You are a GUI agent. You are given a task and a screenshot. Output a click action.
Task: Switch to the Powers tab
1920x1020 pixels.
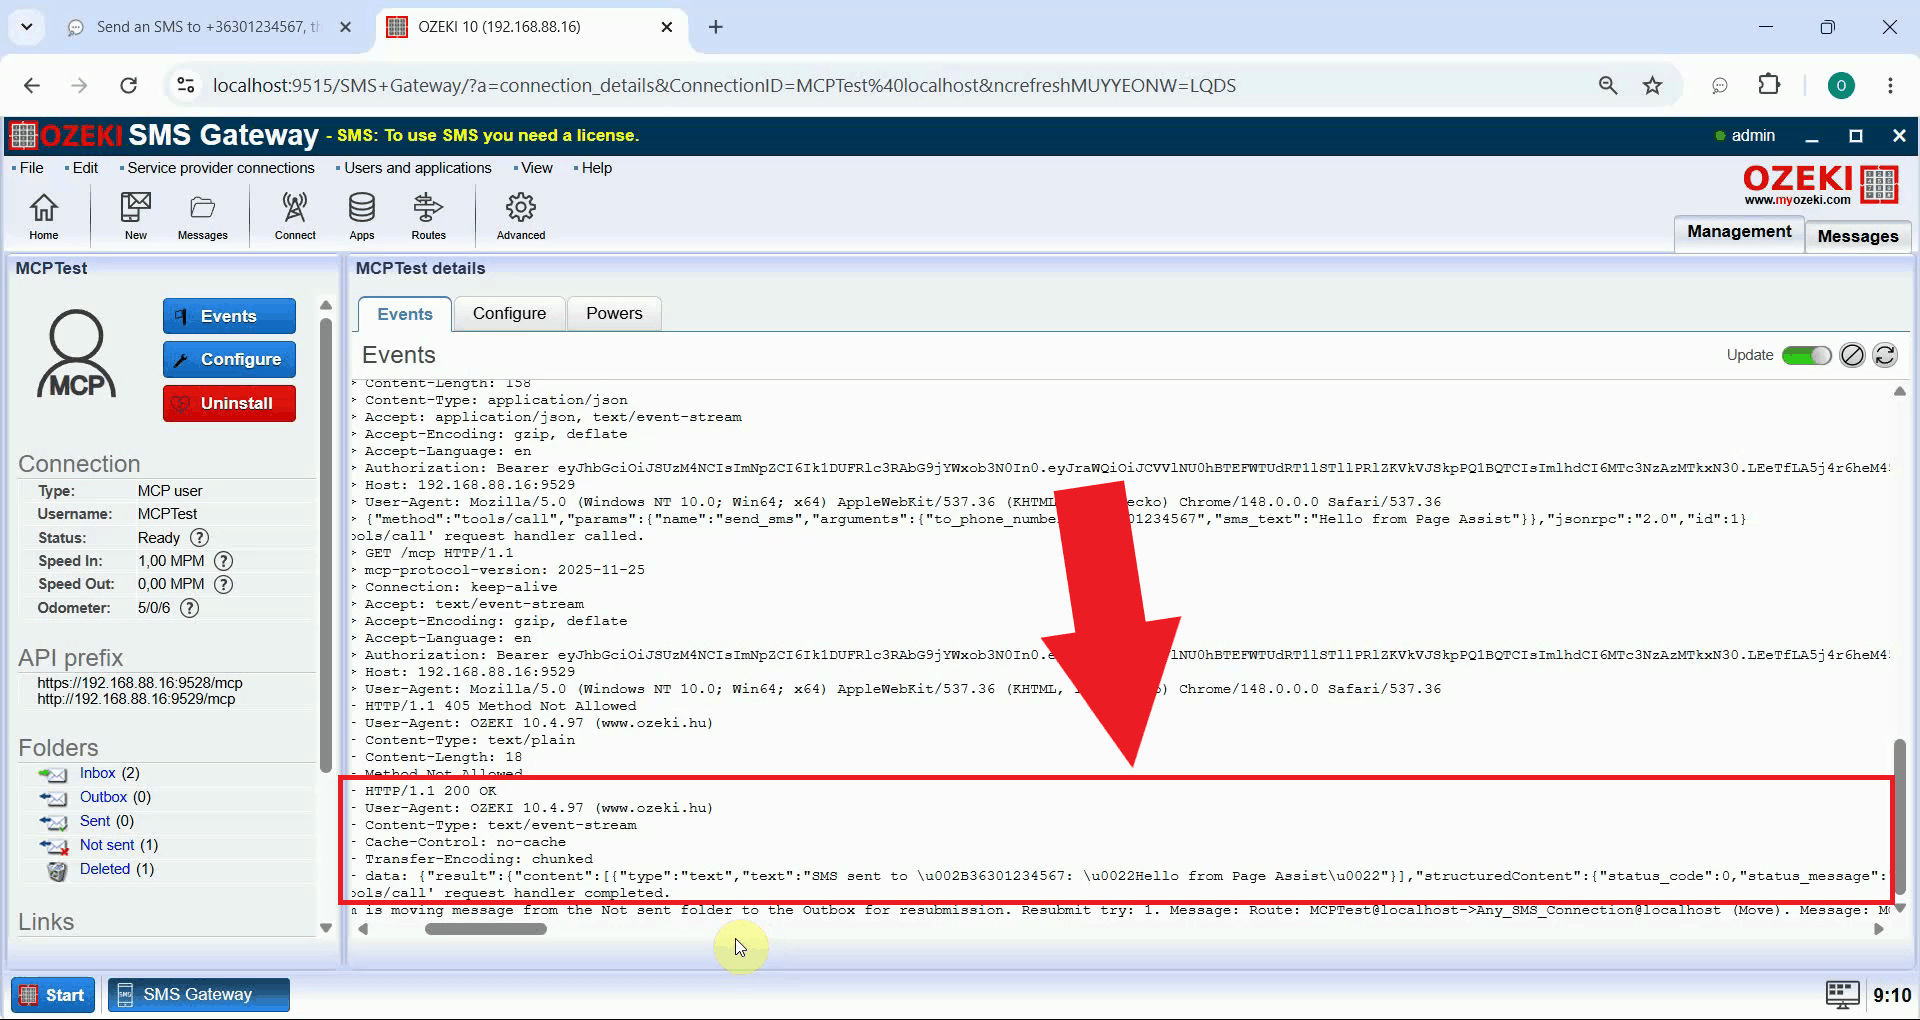tap(614, 313)
